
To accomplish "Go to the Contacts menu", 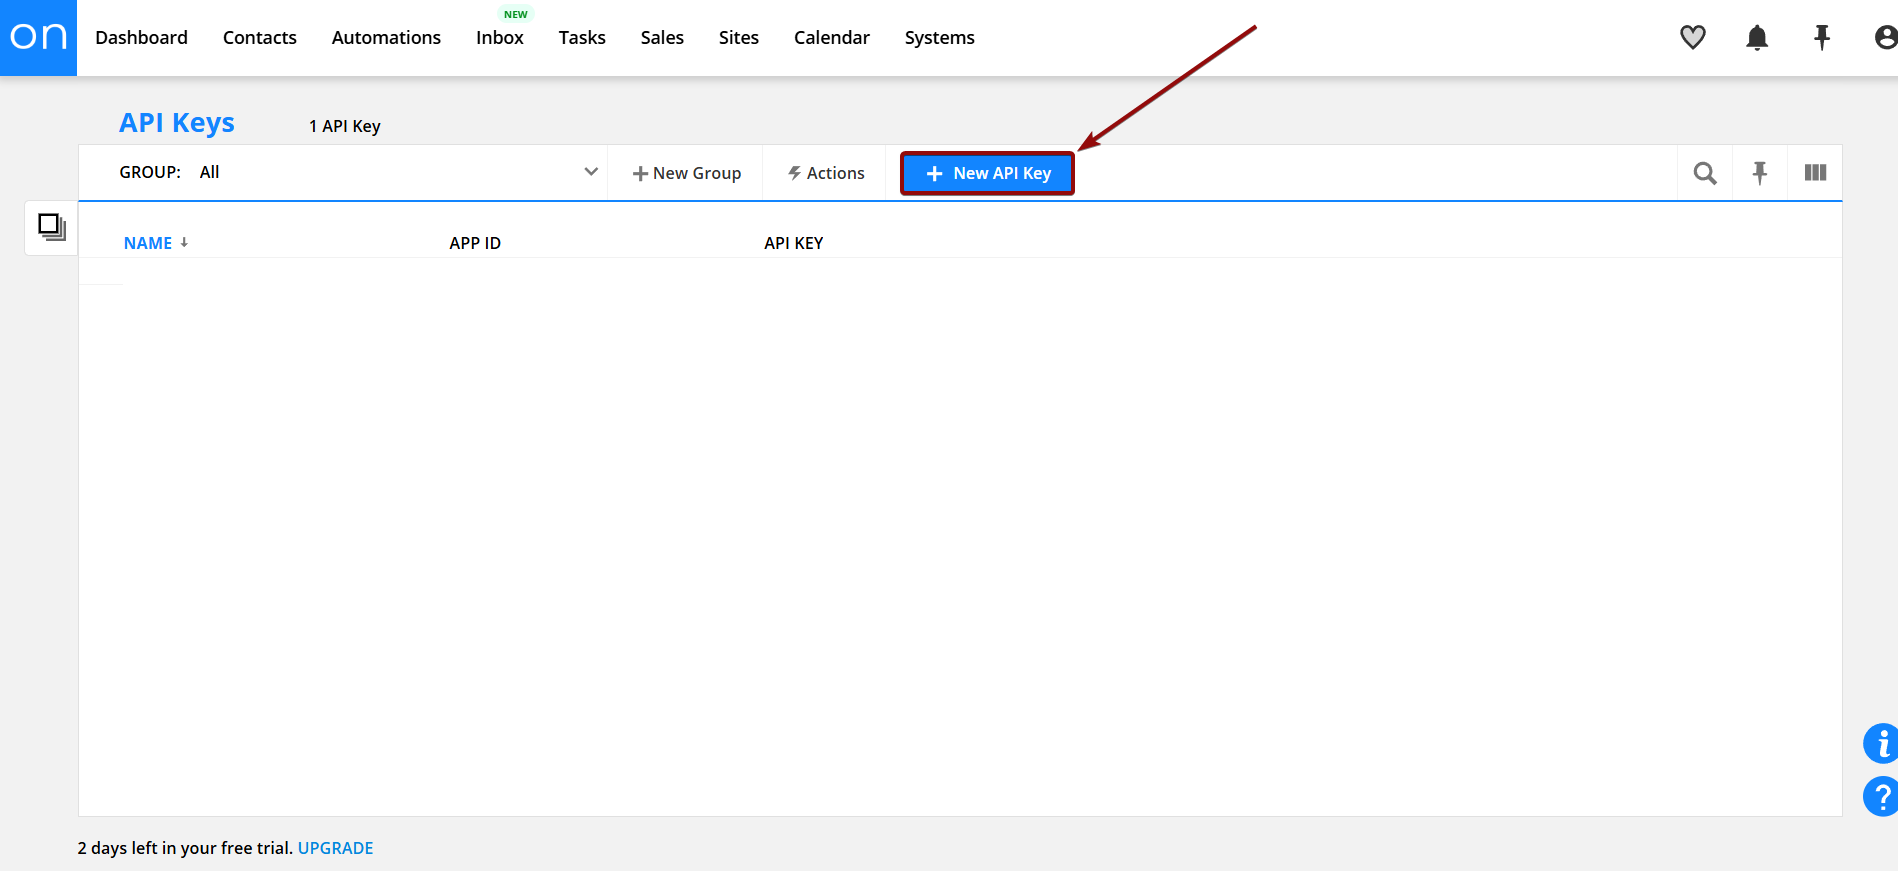I will [259, 37].
